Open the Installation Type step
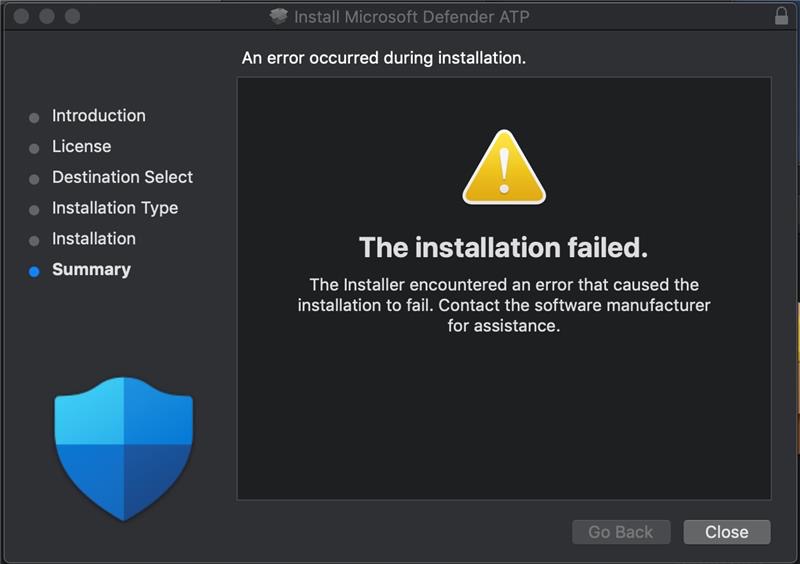The image size is (800, 564). [115, 208]
